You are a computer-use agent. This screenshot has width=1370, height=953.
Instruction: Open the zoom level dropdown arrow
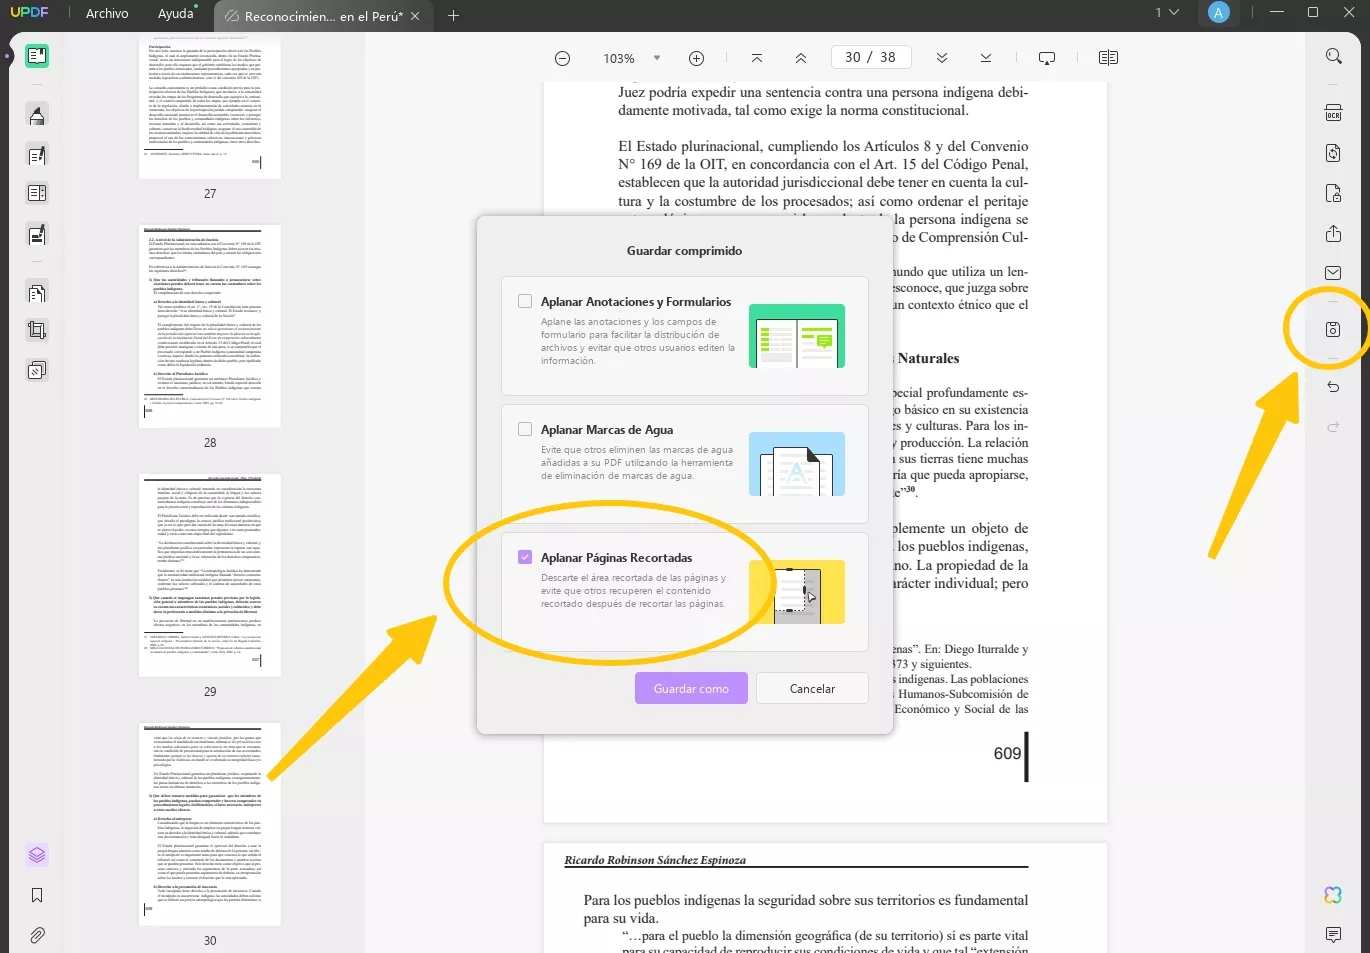click(x=657, y=58)
